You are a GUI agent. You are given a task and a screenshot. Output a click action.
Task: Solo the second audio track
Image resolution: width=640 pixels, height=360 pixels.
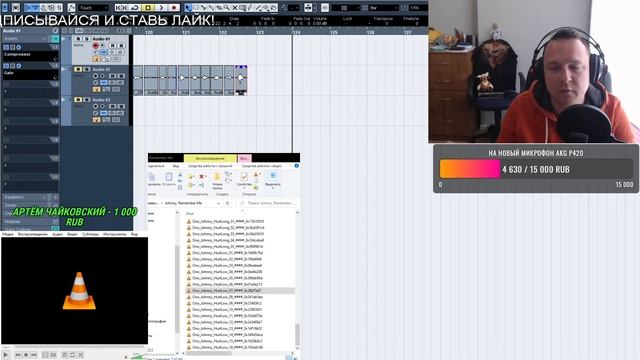[87, 69]
